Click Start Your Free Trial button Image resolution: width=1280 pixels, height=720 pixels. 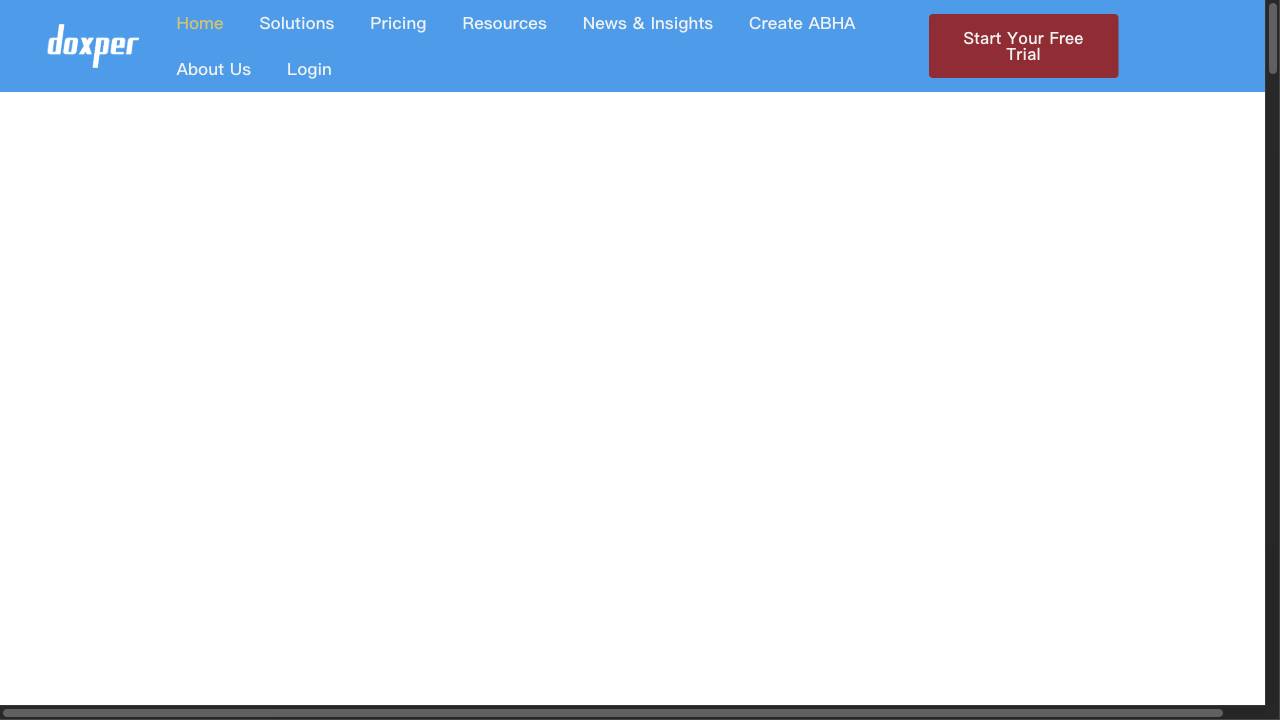coord(1023,46)
